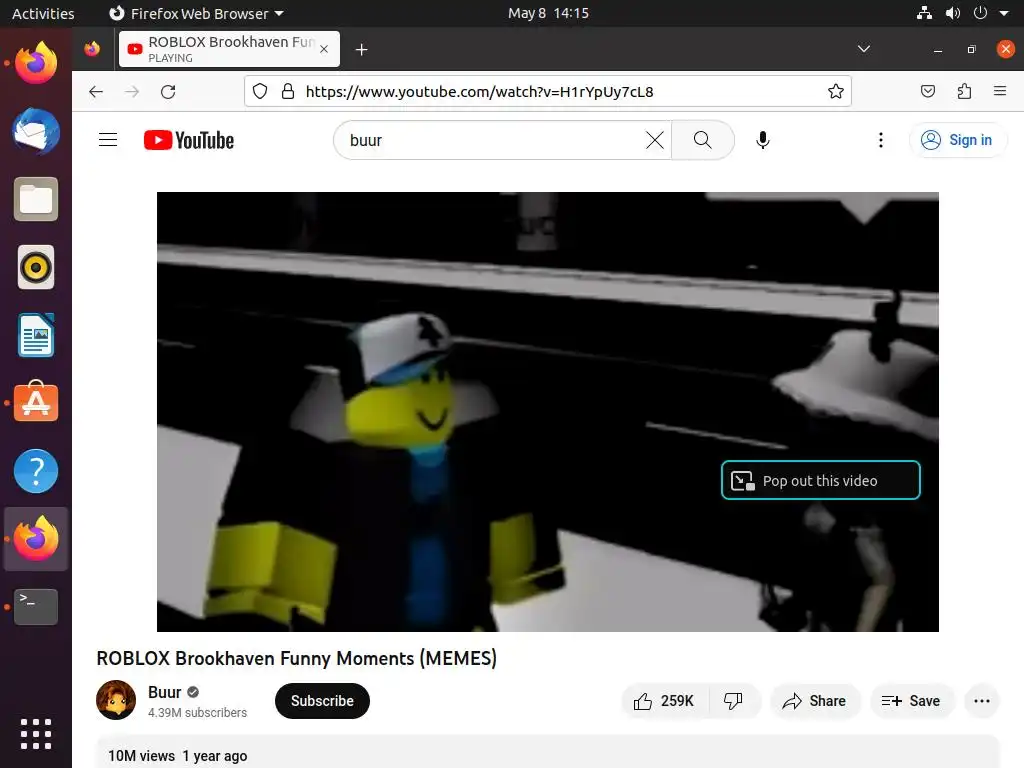Open YouTube settings three-dot menu
The height and width of the screenshot is (768, 1024).
pos(880,140)
